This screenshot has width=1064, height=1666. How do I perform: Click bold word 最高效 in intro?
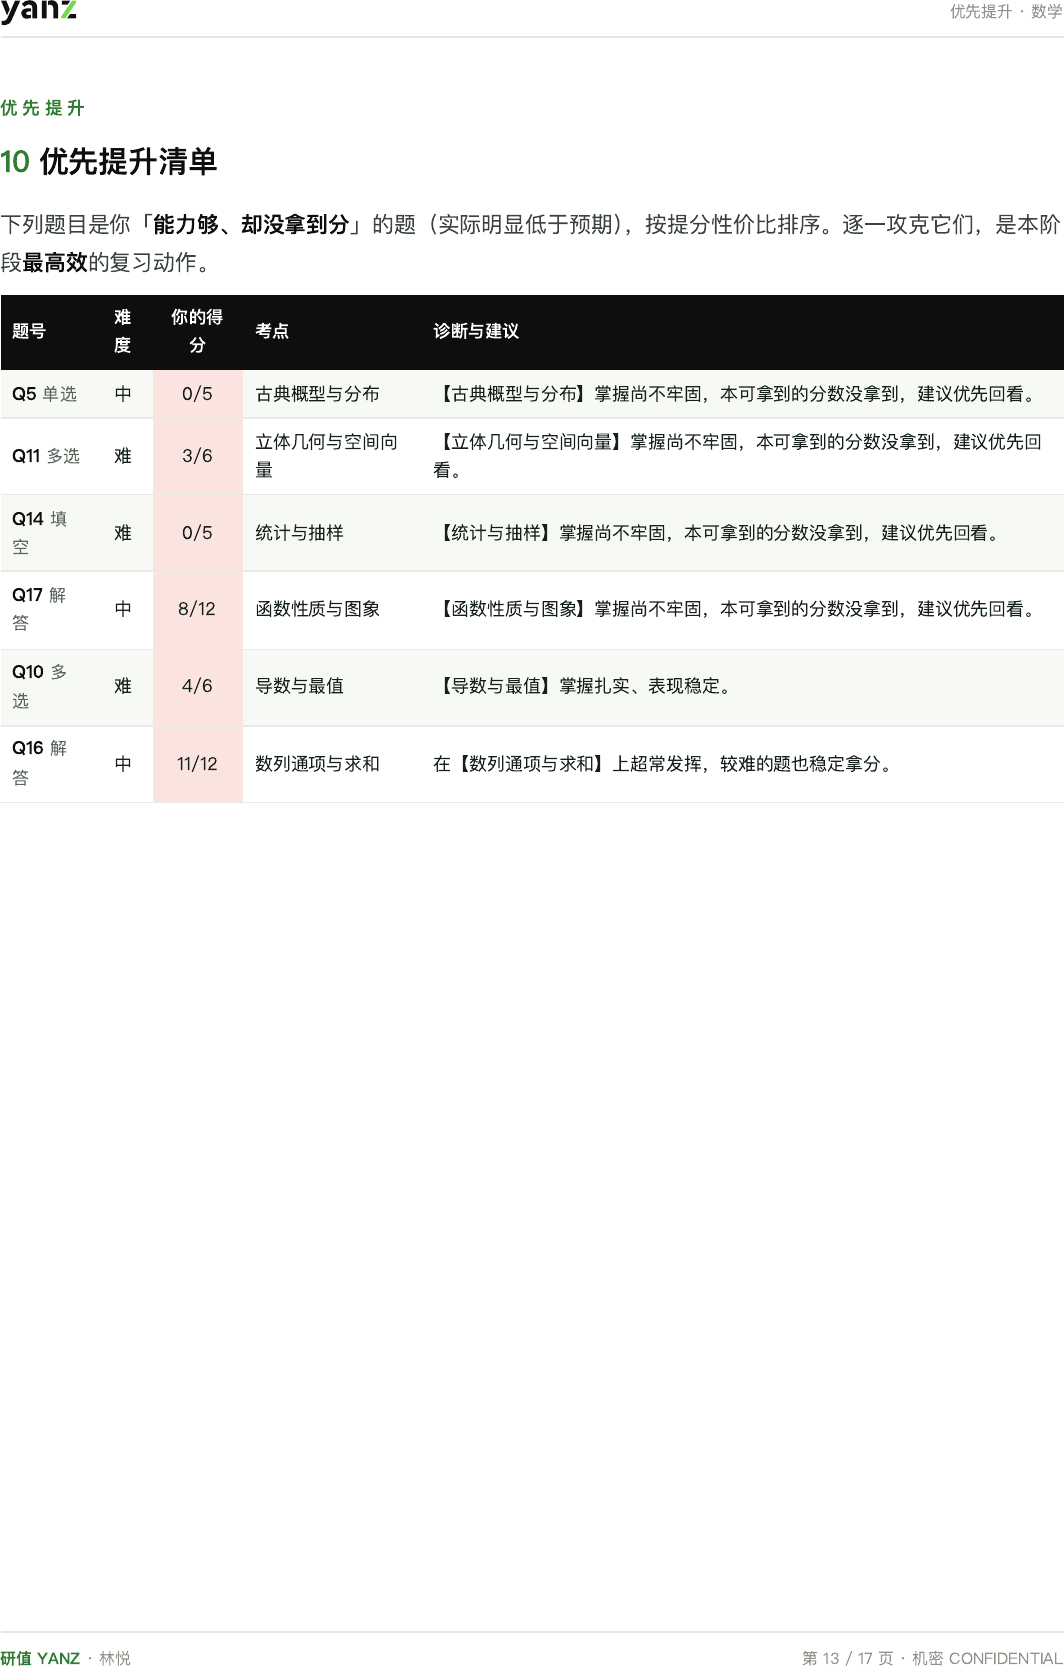coord(55,262)
